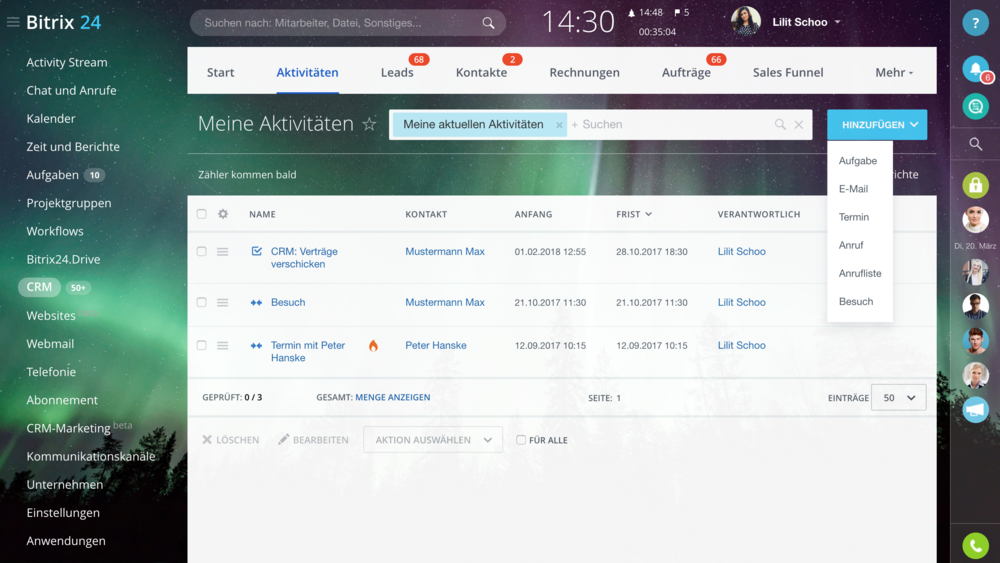
Task: Click the green phone call icon
Action: [975, 545]
